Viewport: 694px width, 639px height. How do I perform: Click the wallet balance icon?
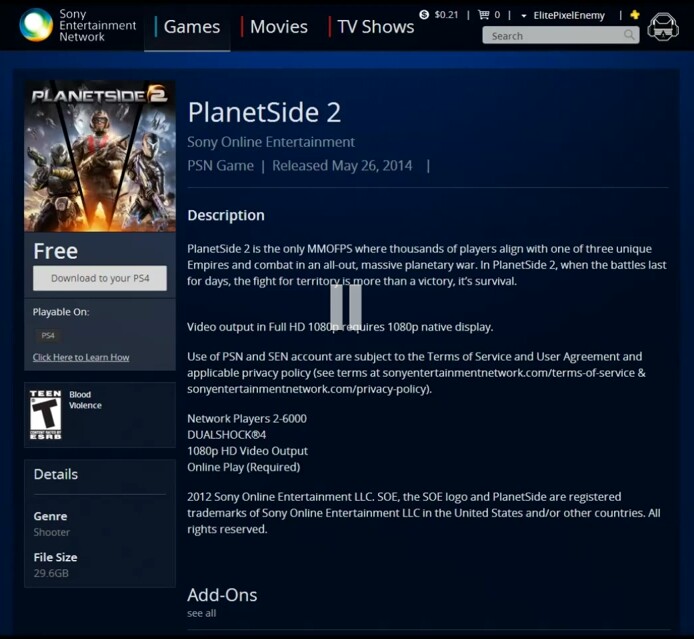tap(424, 15)
